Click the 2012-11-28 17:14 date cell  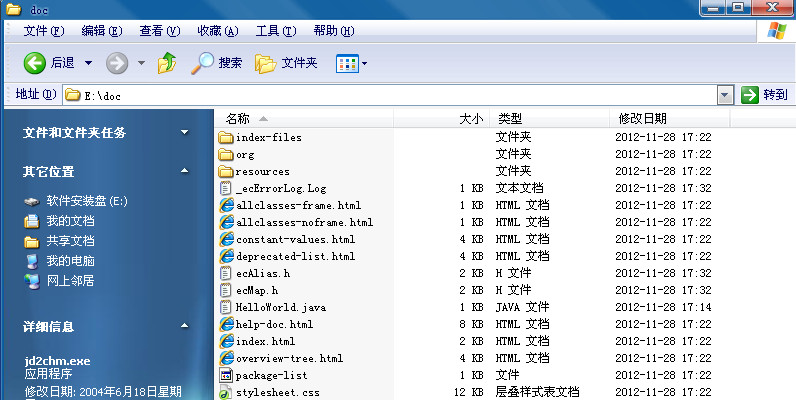(663, 308)
